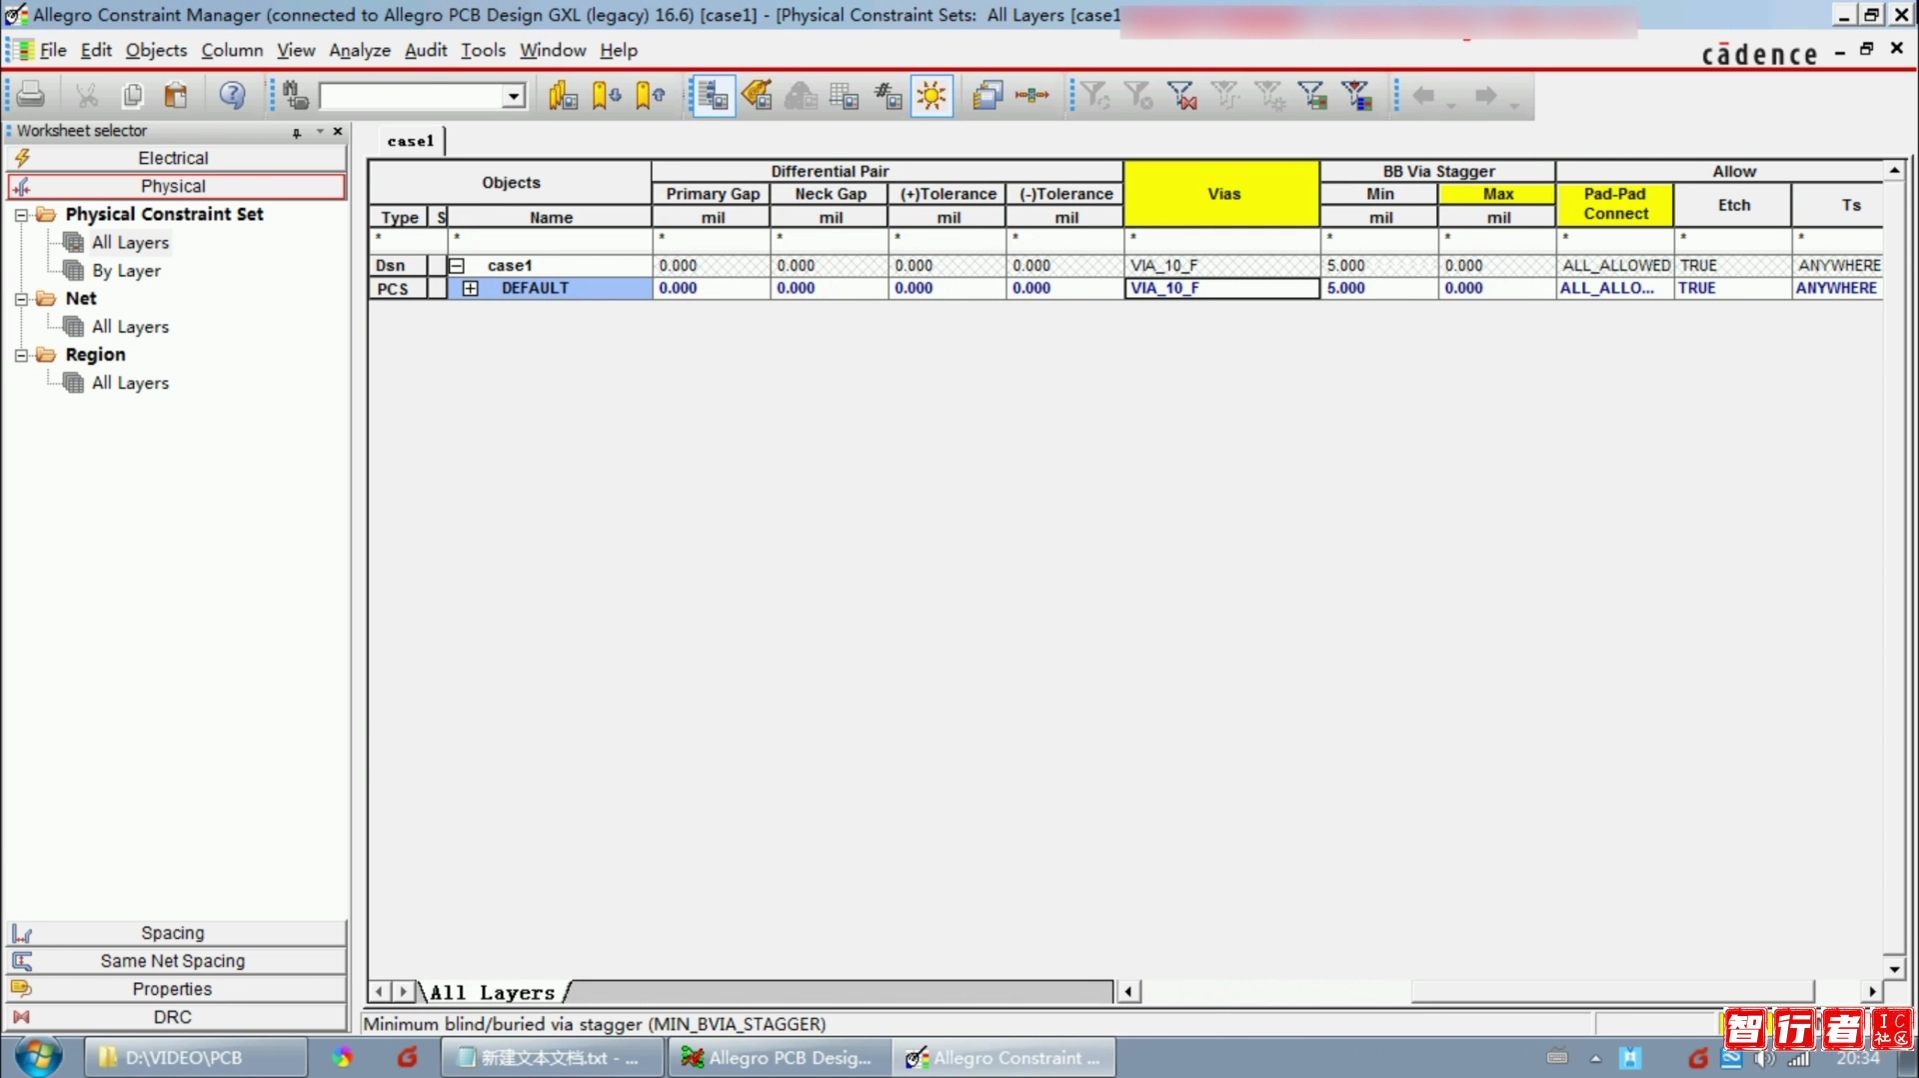Select All Layers under Region
This screenshot has height=1078, width=1919.
point(130,382)
